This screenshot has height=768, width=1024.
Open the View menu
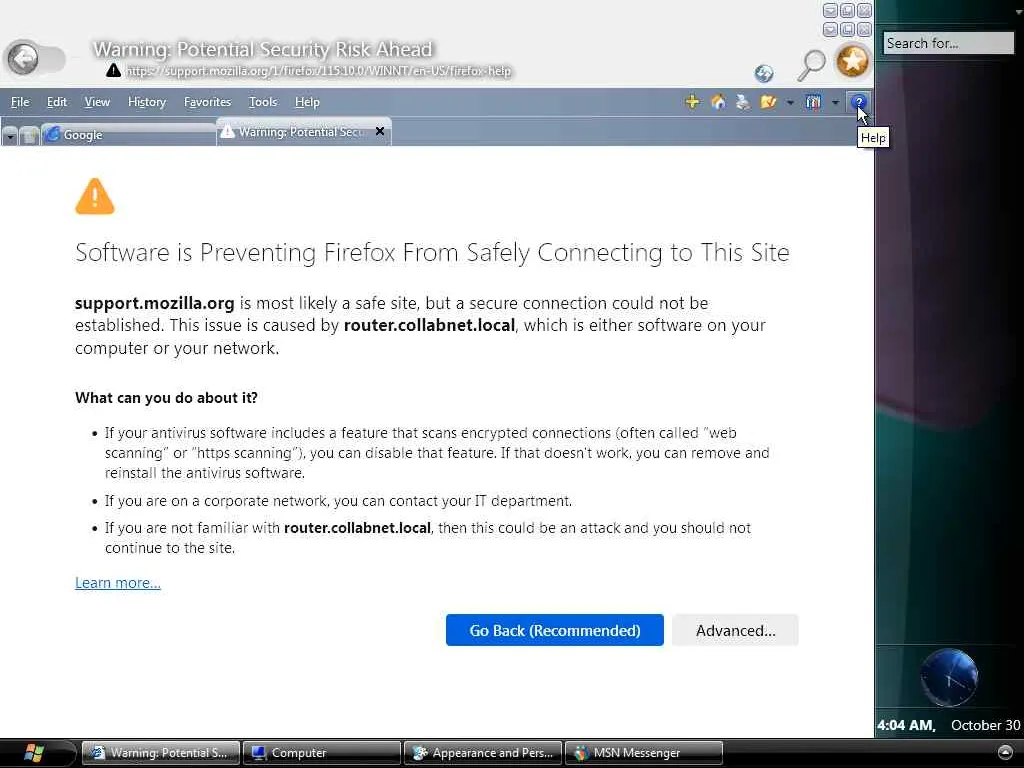[x=97, y=102]
